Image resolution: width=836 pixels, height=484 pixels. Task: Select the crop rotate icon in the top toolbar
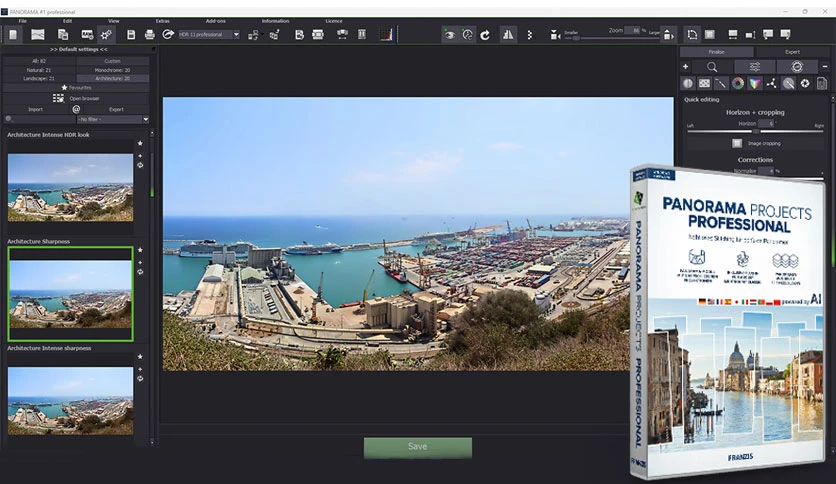point(692,35)
